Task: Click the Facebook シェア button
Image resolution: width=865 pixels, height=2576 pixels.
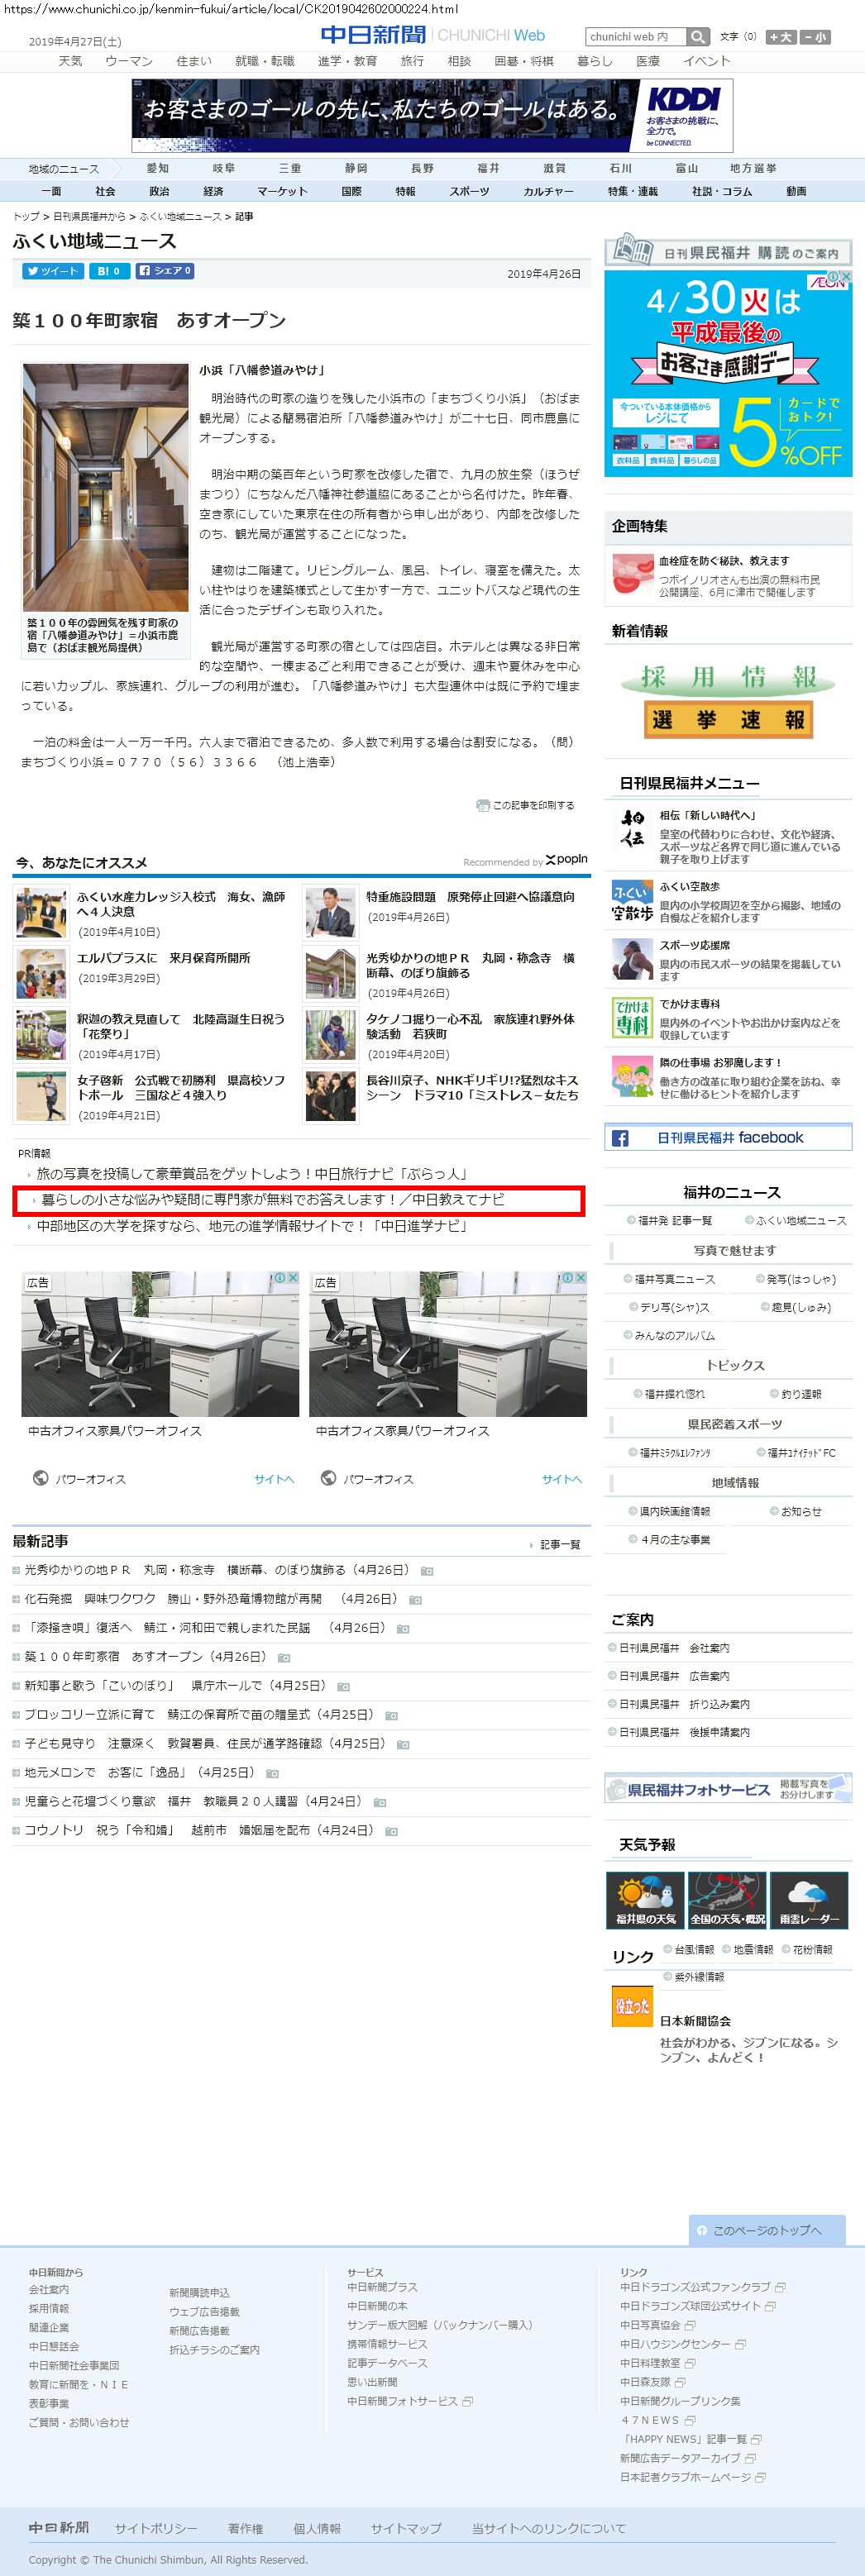Action: (x=164, y=271)
